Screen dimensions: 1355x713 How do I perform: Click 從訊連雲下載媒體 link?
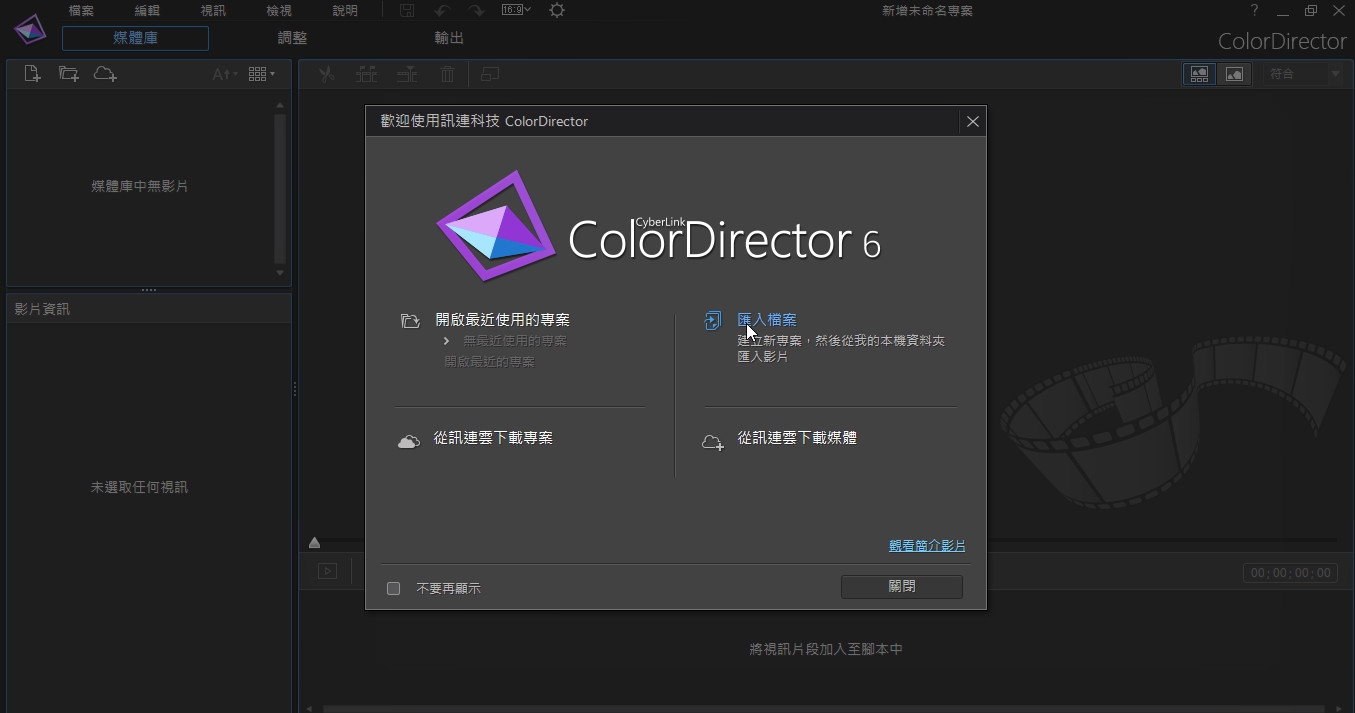click(x=797, y=438)
